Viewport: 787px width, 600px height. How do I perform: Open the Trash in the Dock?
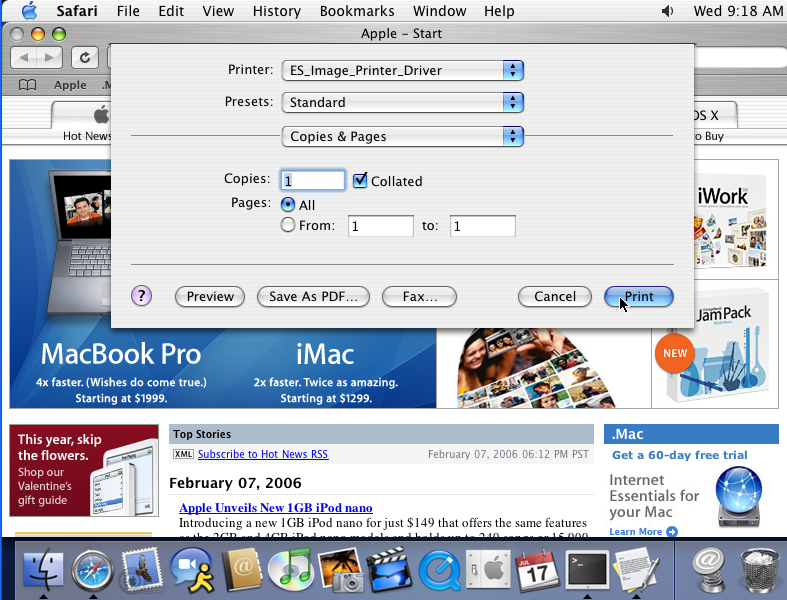click(x=759, y=571)
